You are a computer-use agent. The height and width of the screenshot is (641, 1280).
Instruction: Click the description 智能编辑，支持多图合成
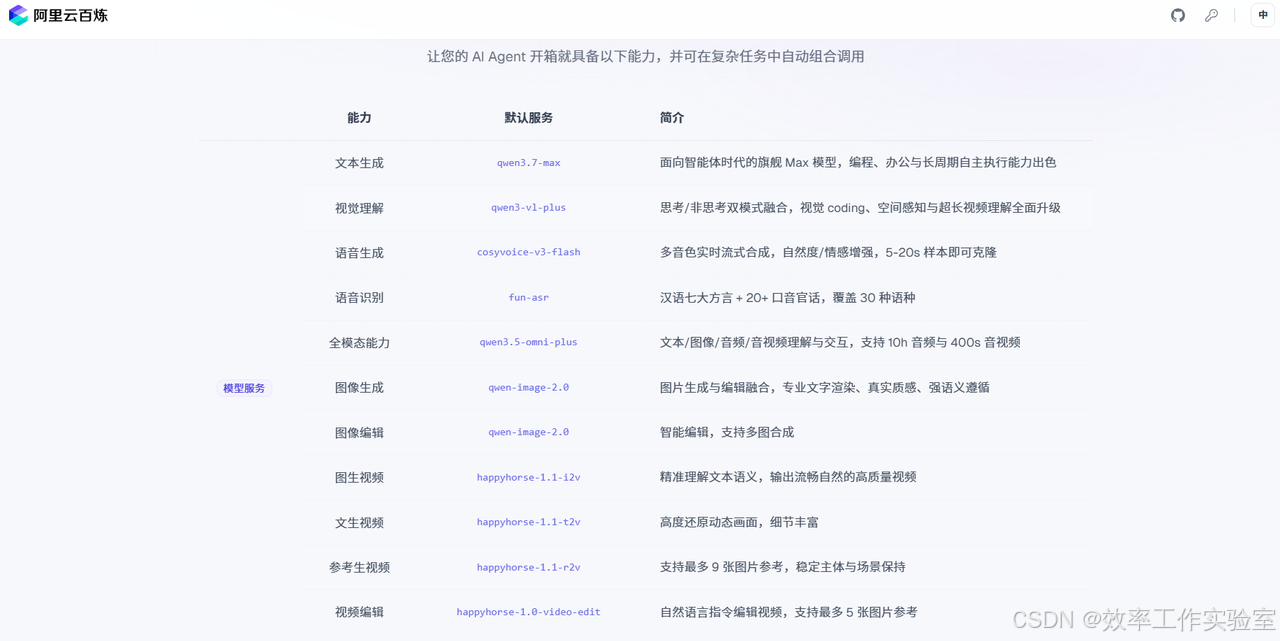(x=727, y=432)
